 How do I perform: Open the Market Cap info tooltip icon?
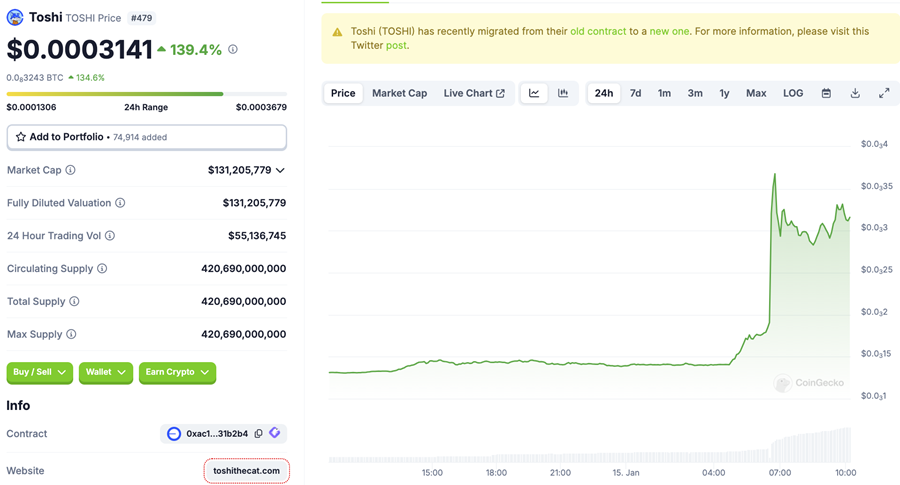pos(70,170)
